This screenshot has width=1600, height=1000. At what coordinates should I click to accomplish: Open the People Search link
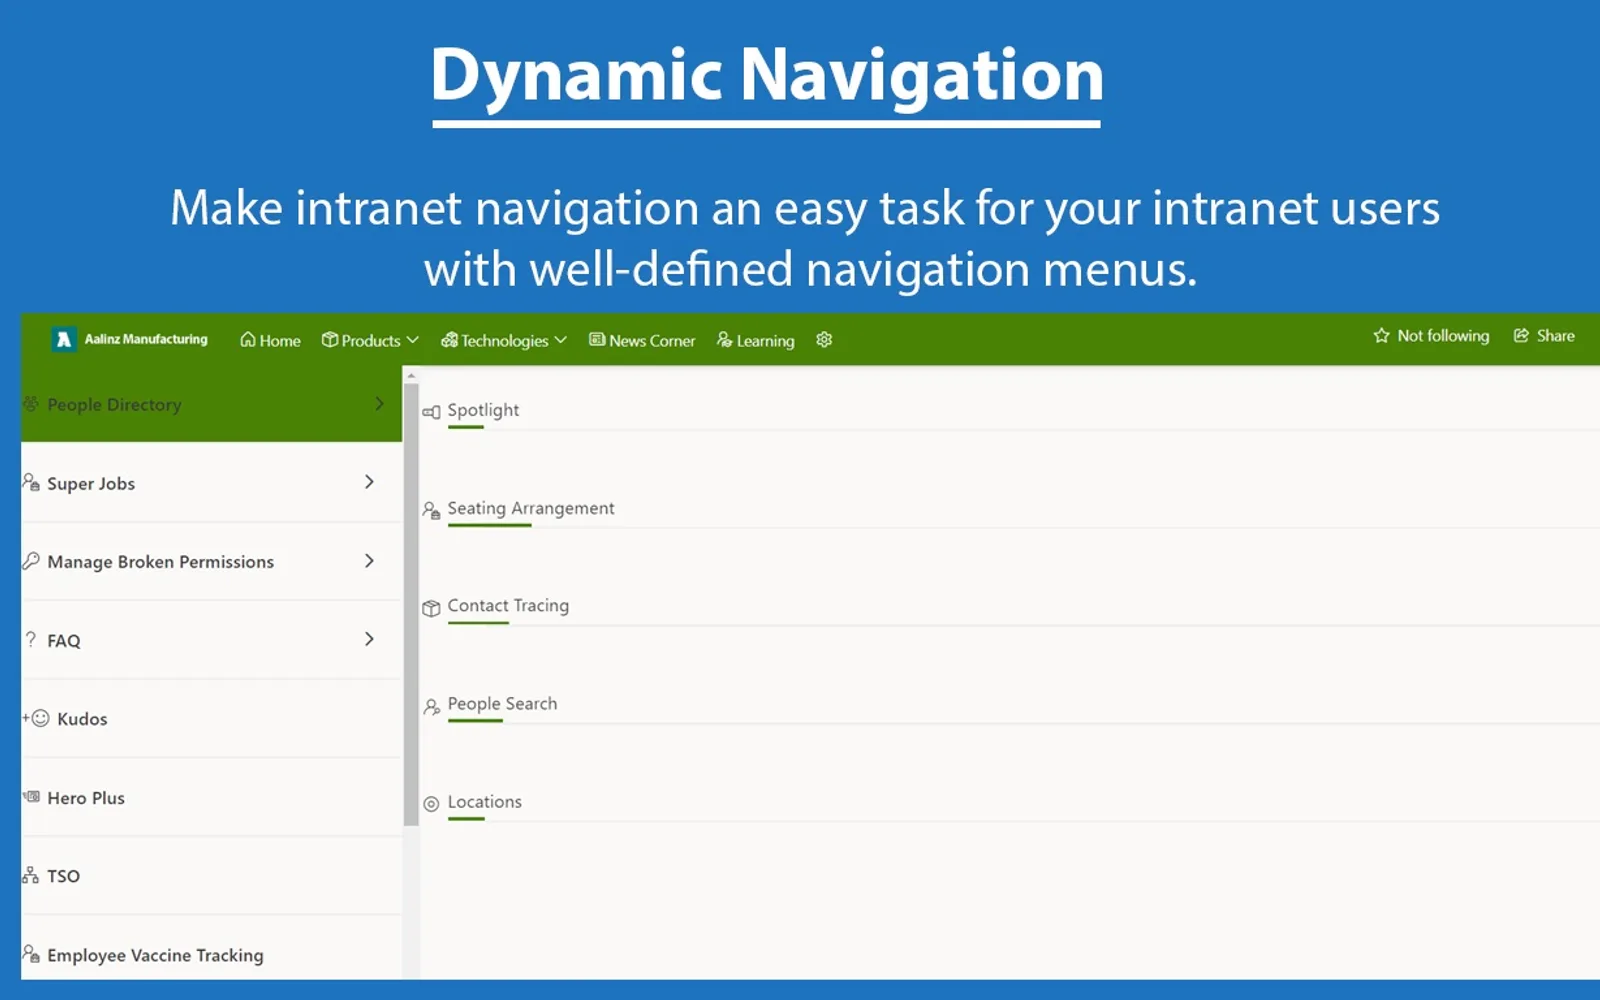(x=502, y=704)
